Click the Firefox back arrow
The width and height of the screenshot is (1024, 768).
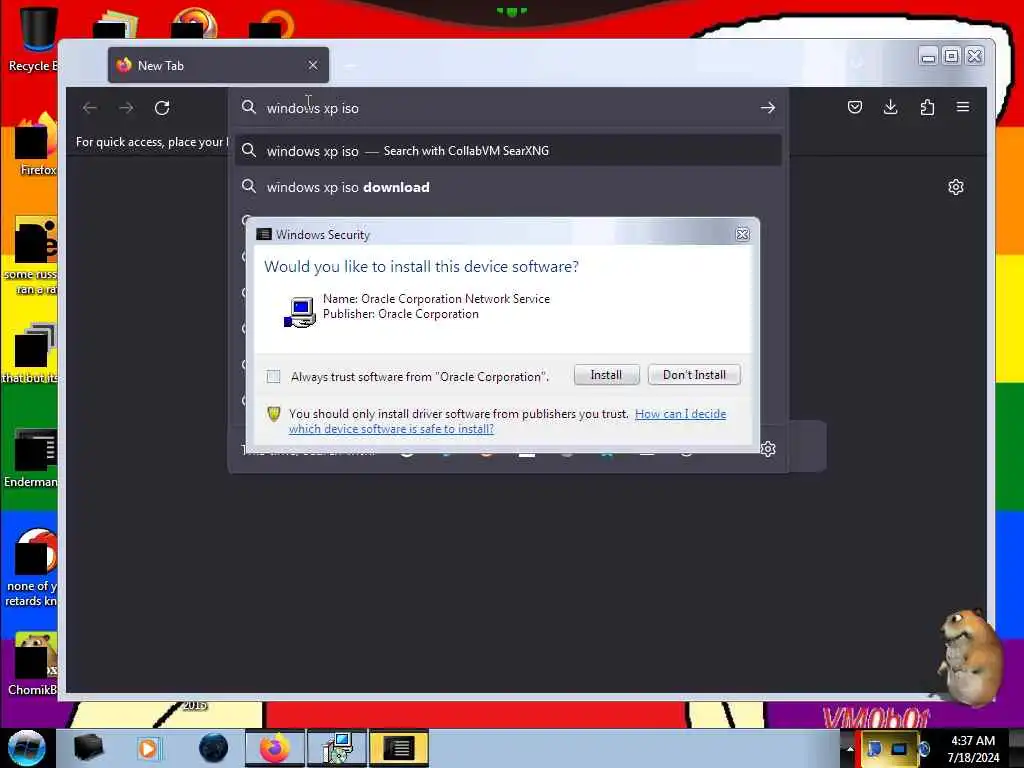coord(90,108)
